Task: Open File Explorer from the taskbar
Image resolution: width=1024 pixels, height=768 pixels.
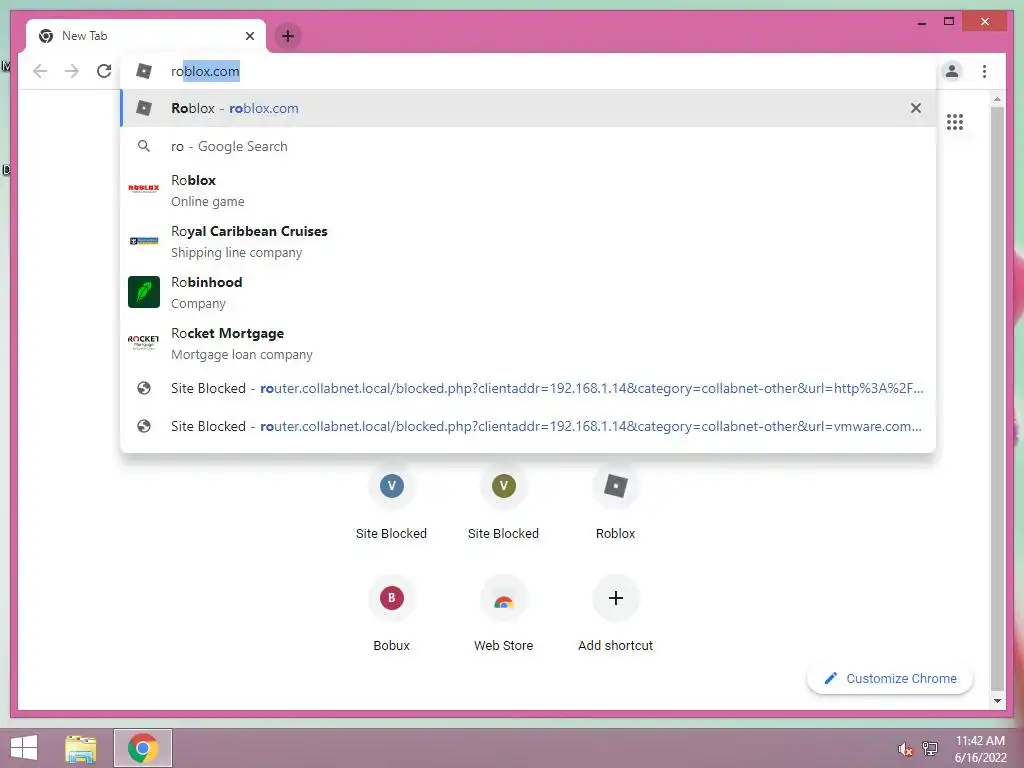Action: click(x=81, y=748)
